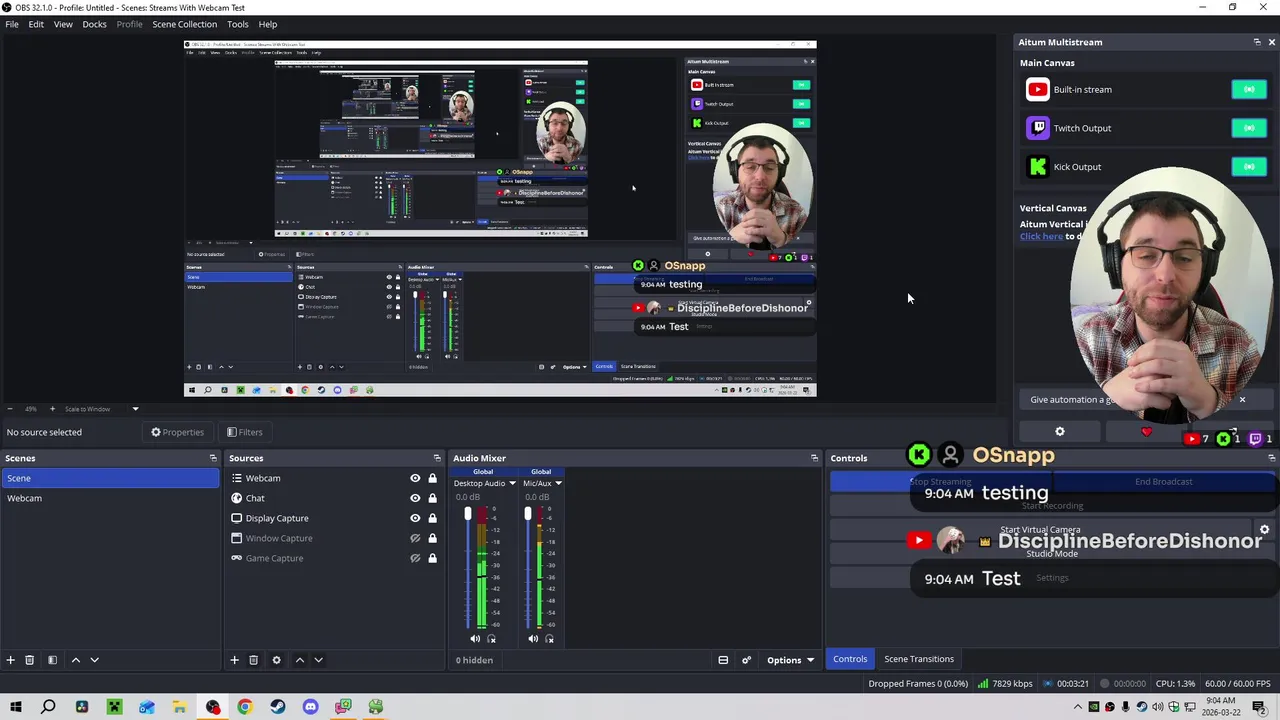Switch to the Controls tab
The width and height of the screenshot is (1280, 720).
coord(850,659)
